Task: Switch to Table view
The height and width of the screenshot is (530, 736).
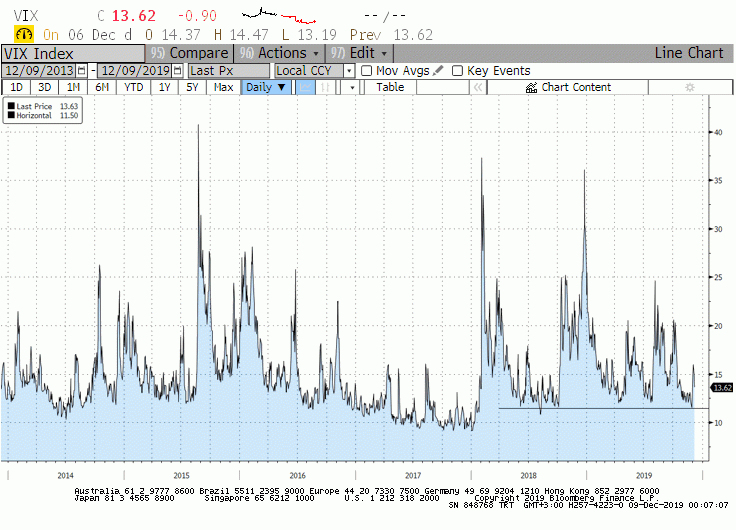Action: coord(390,87)
